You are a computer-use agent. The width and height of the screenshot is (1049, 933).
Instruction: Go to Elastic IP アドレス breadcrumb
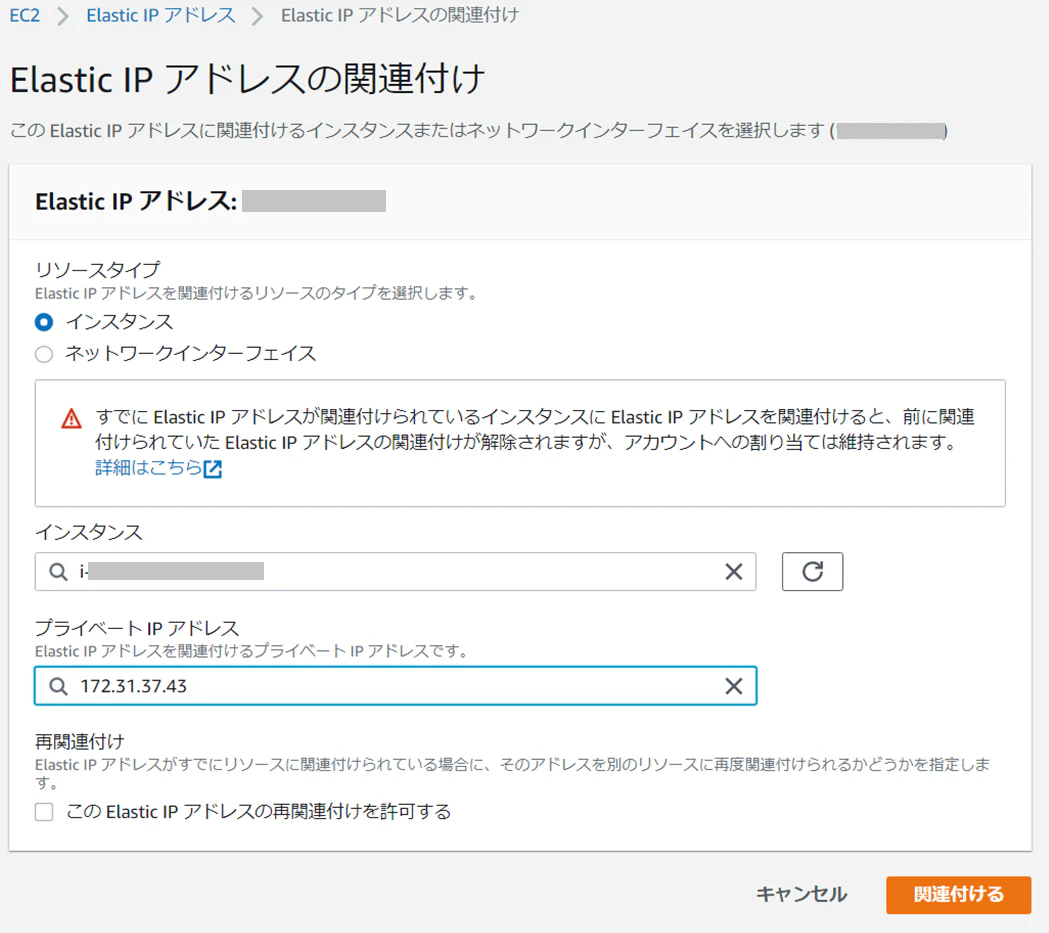pyautogui.click(x=161, y=15)
